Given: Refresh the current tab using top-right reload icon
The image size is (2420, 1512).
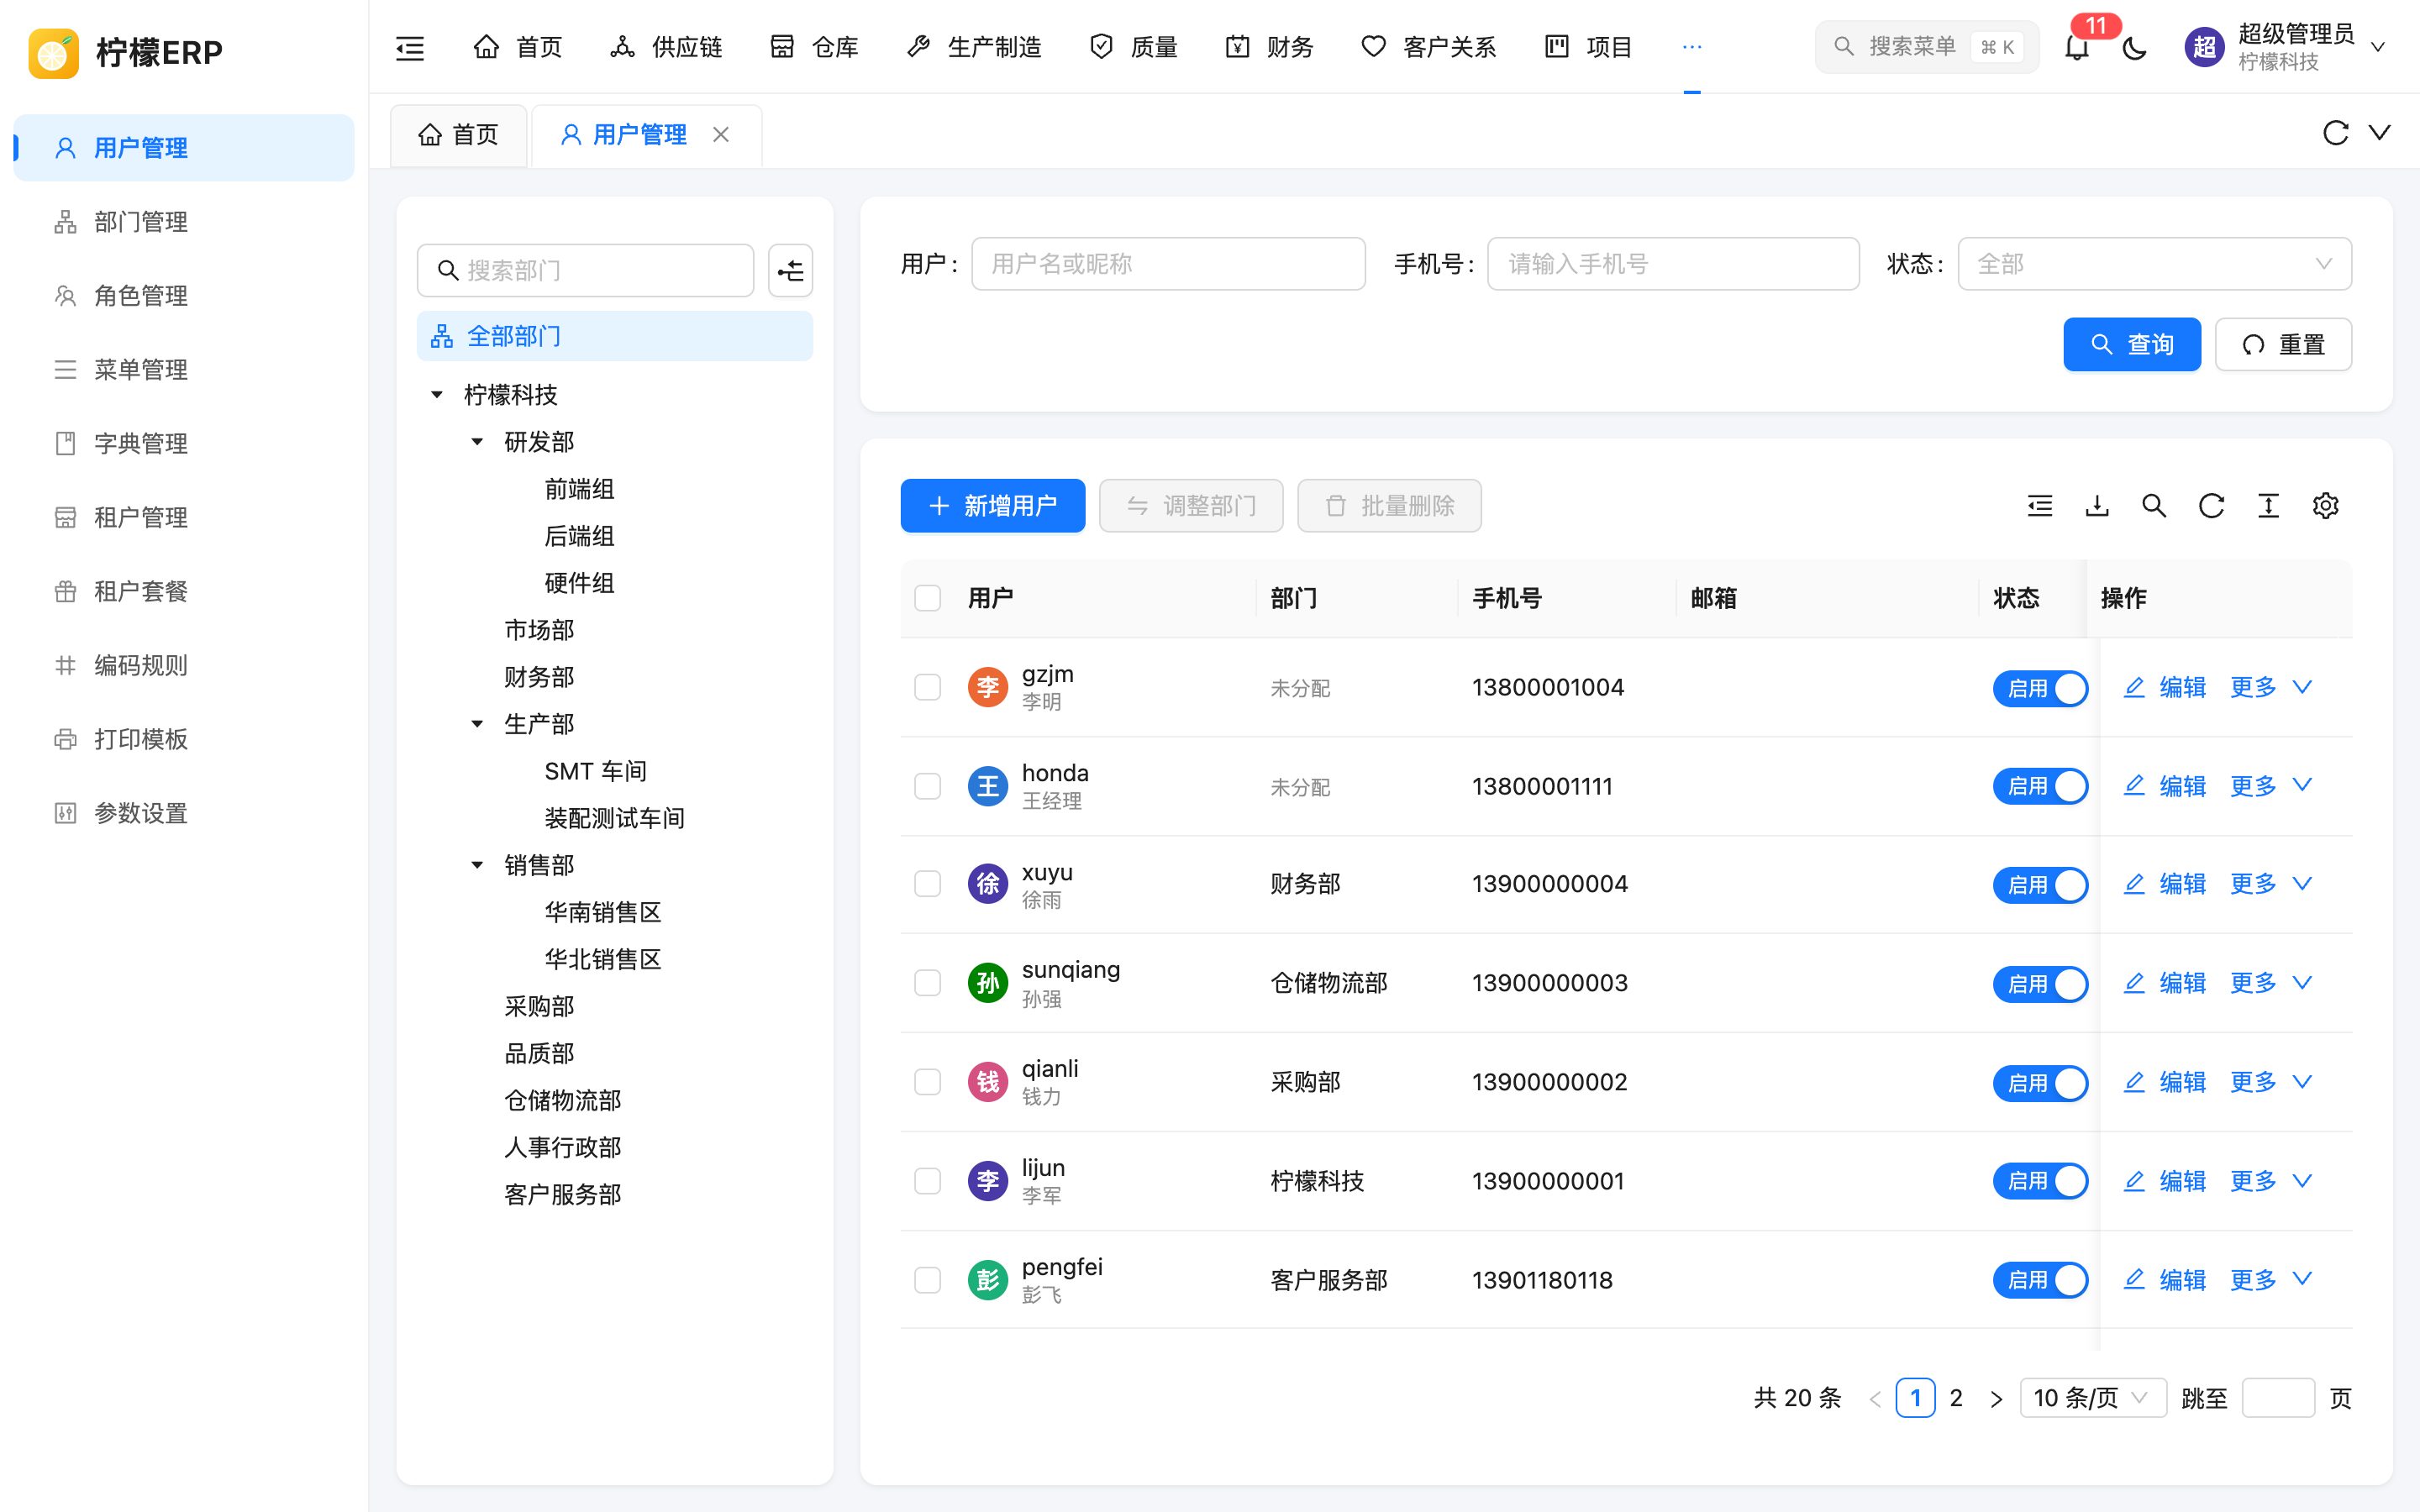Looking at the screenshot, I should point(2335,133).
